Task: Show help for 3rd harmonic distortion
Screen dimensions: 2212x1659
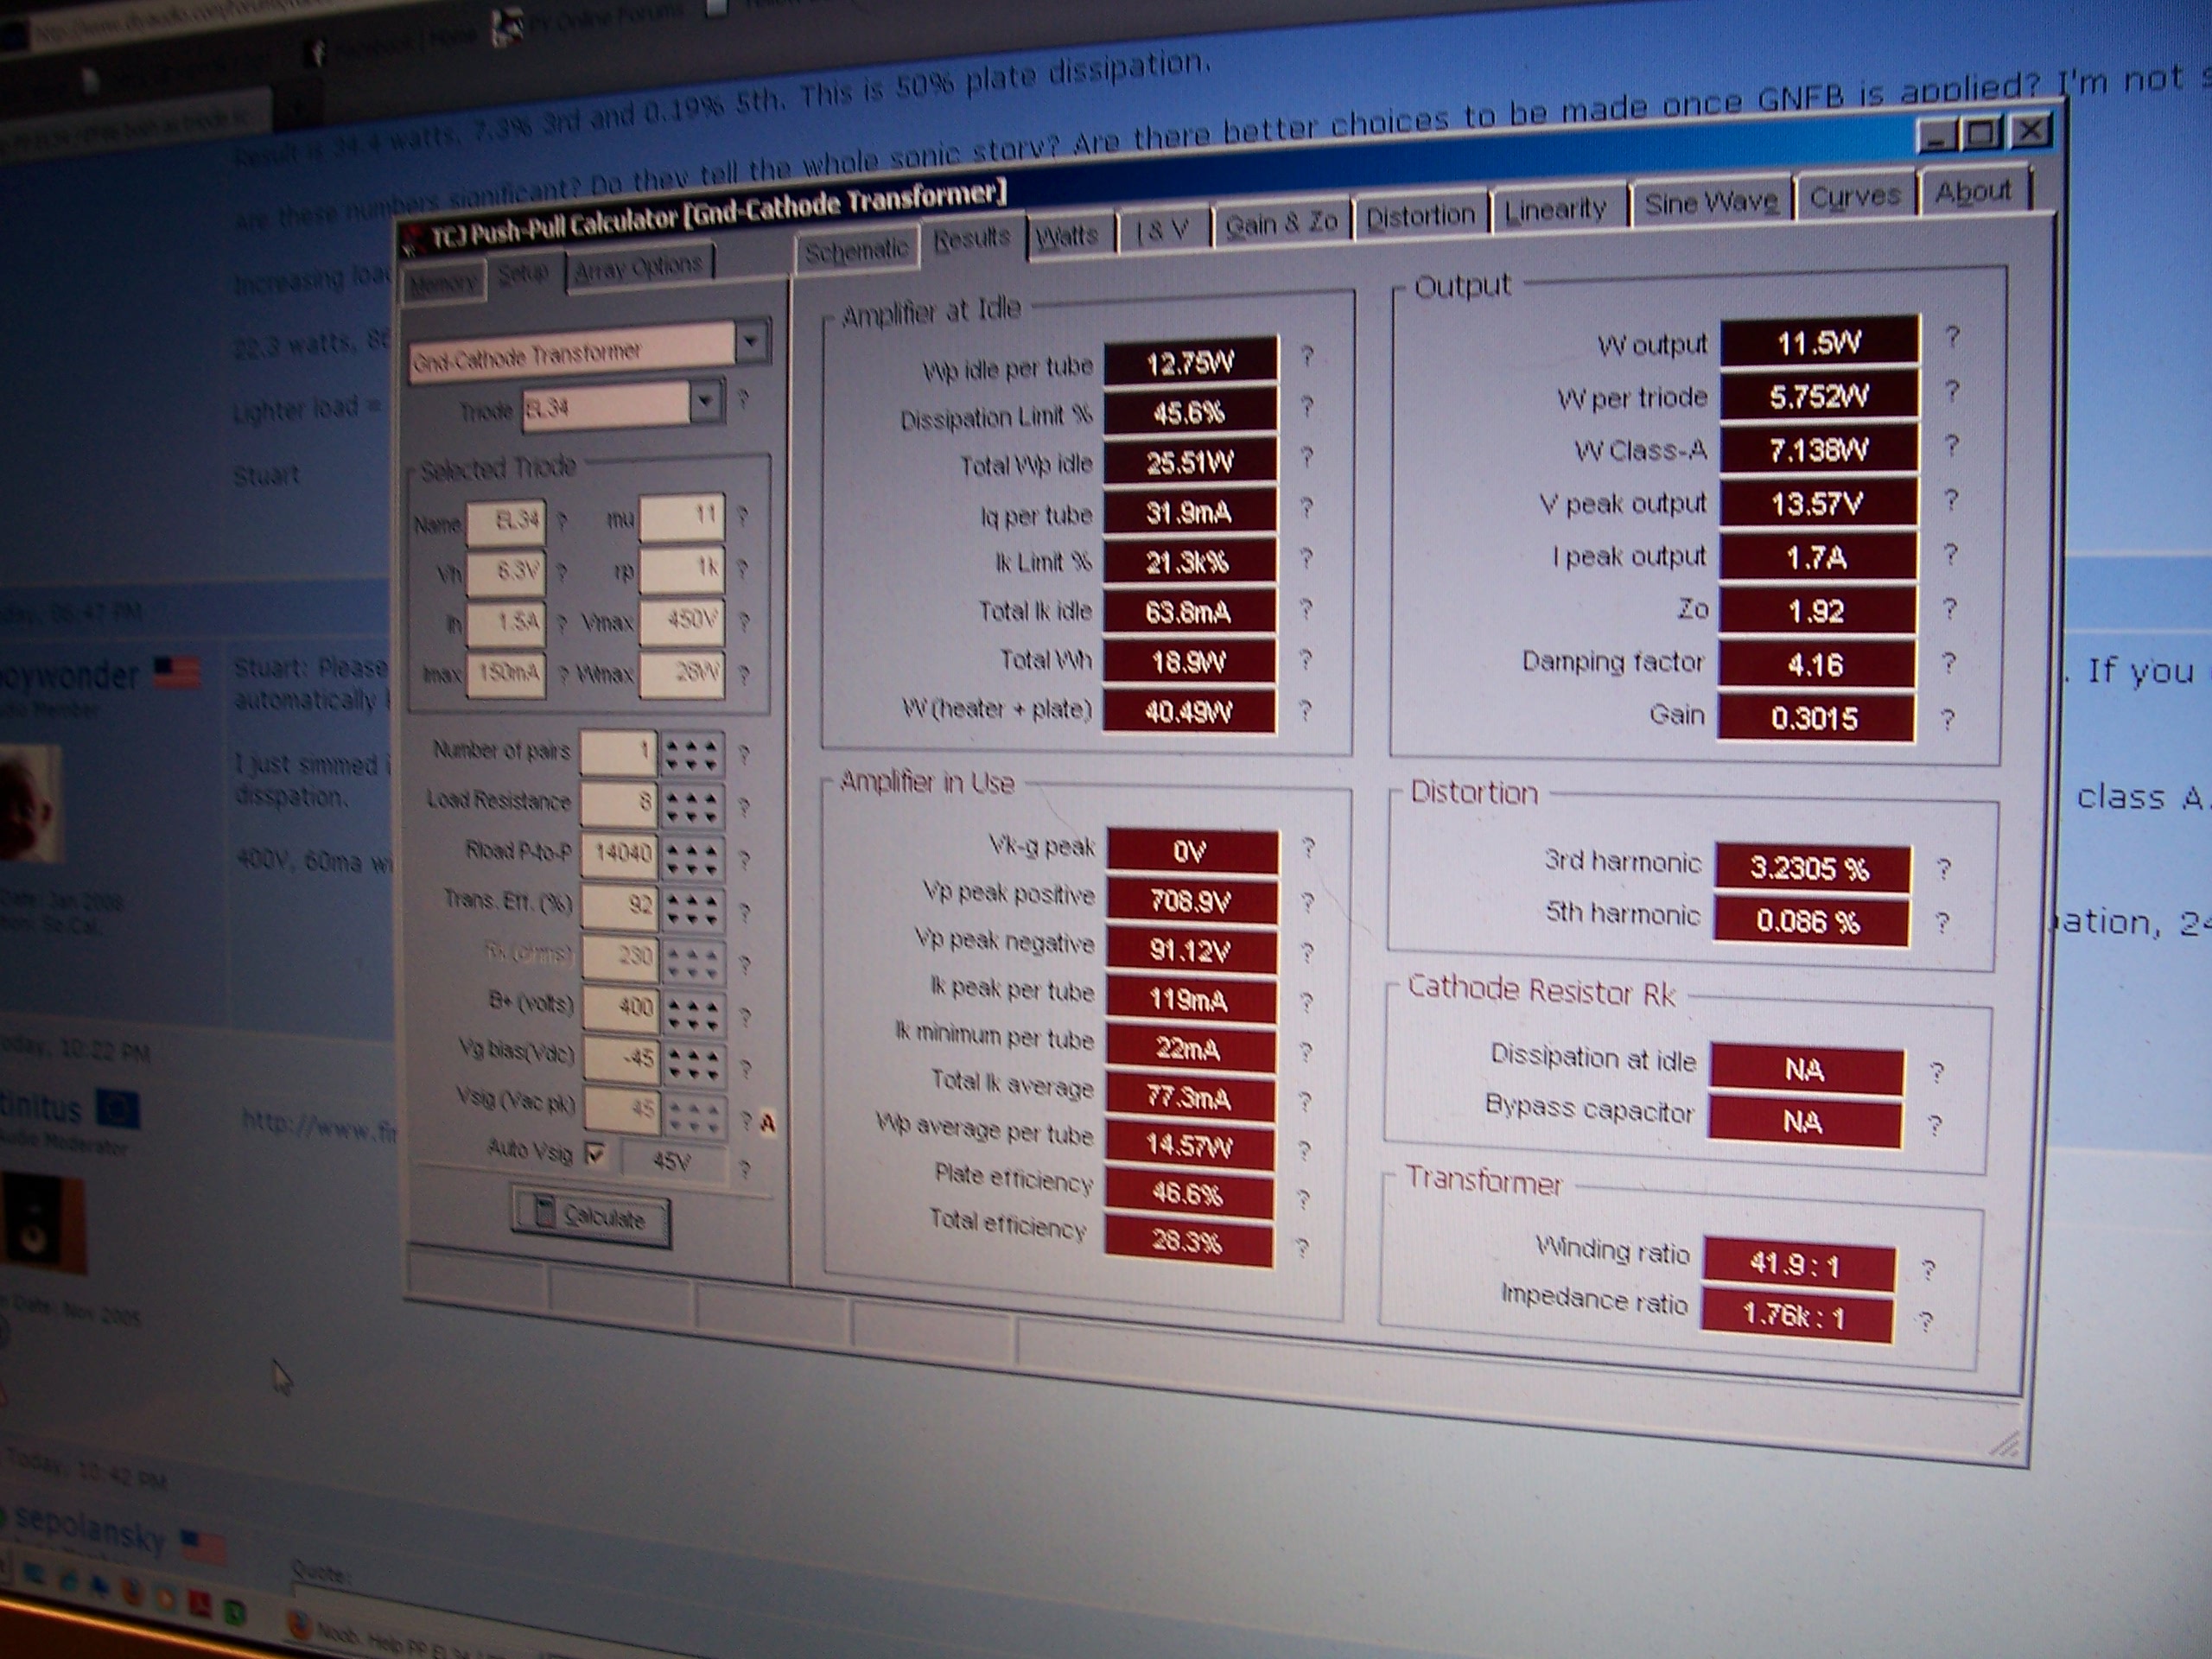Action: (x=1944, y=869)
